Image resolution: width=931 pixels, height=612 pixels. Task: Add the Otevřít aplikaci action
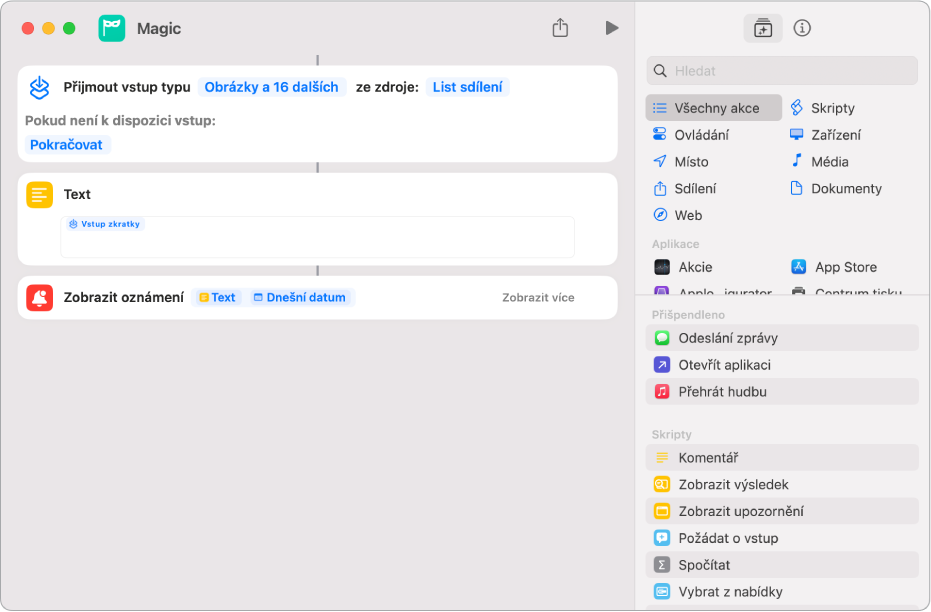782,364
